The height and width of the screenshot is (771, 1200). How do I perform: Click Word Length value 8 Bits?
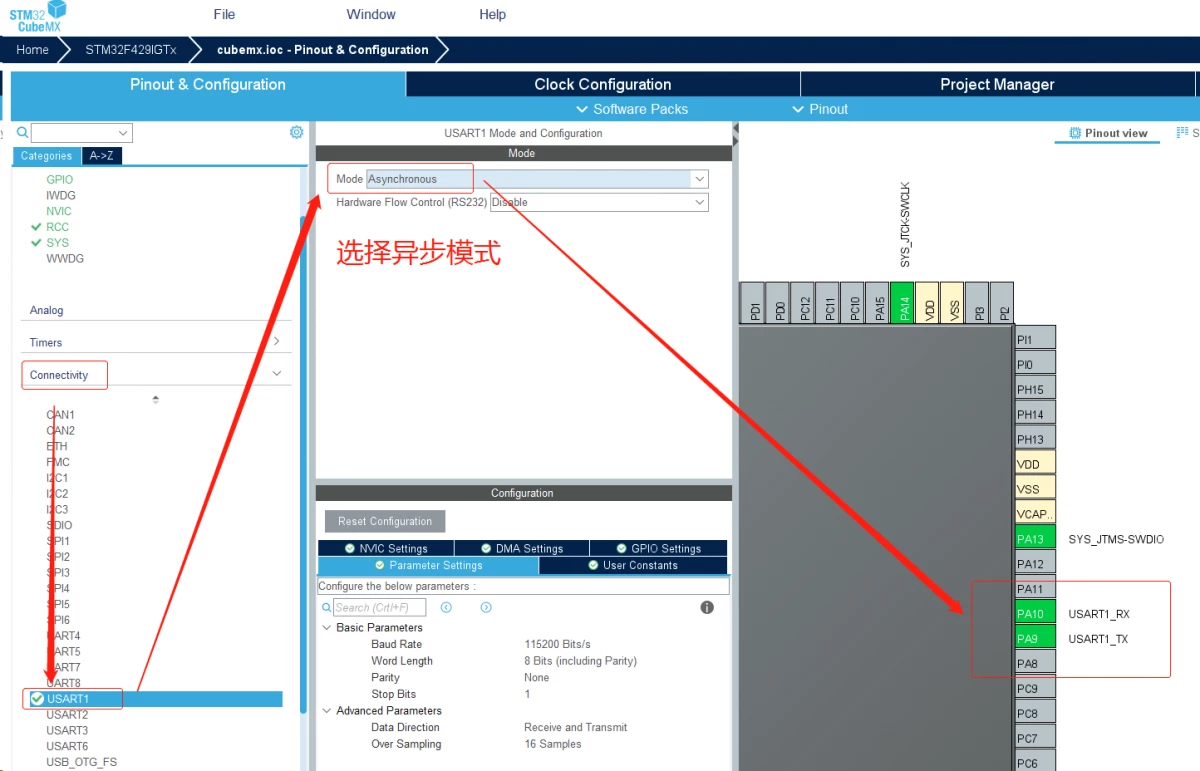coord(580,661)
